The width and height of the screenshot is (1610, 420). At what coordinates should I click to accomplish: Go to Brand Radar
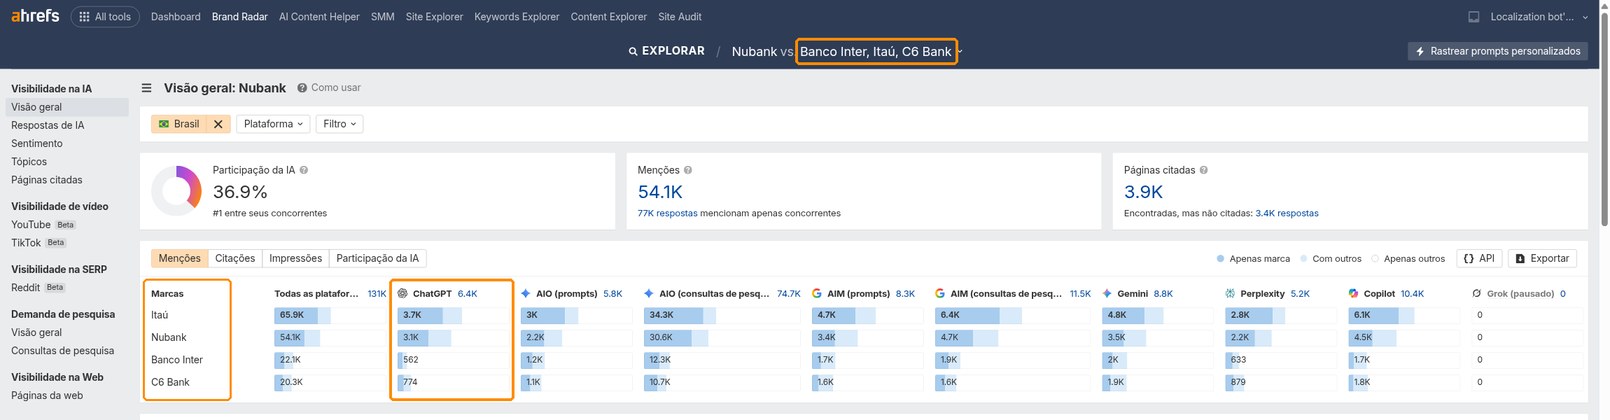(x=240, y=17)
